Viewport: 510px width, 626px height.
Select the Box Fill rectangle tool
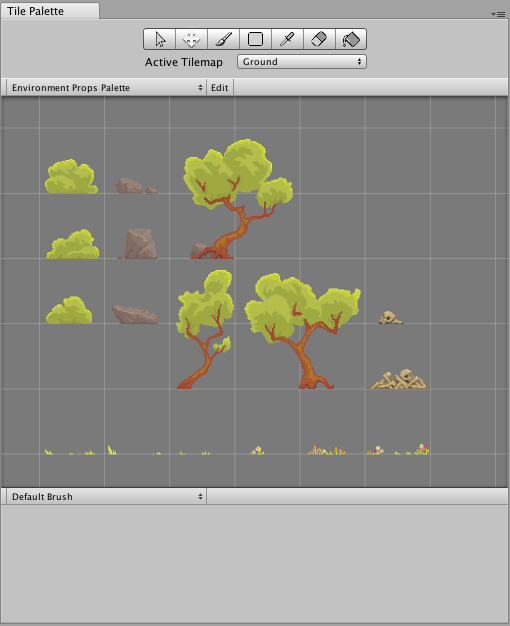[x=255, y=39]
